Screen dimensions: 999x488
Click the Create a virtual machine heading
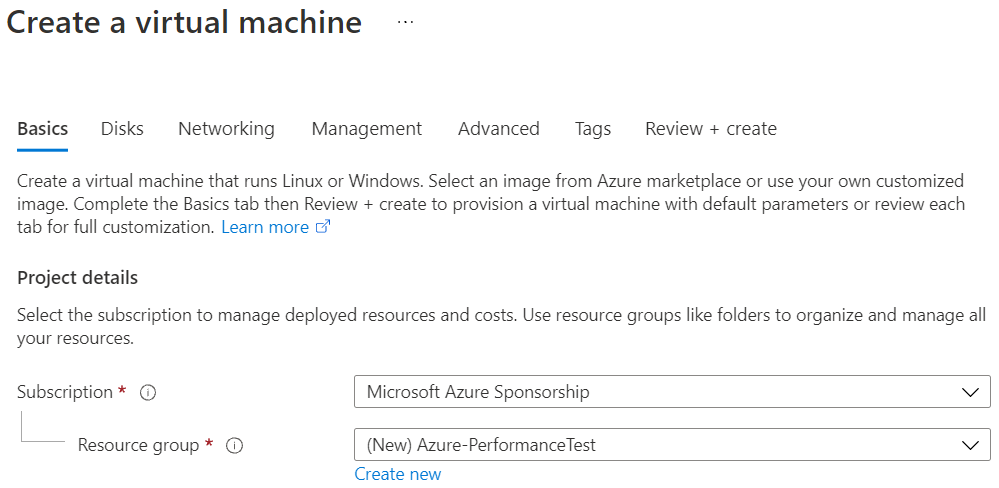tap(184, 22)
